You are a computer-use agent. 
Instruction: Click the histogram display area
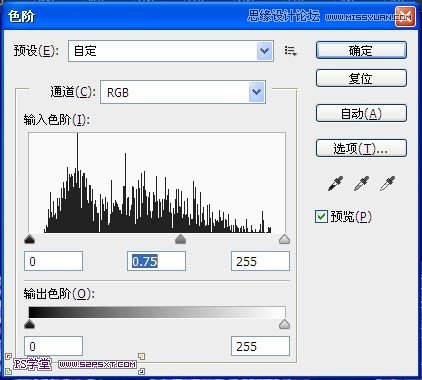[x=157, y=183]
